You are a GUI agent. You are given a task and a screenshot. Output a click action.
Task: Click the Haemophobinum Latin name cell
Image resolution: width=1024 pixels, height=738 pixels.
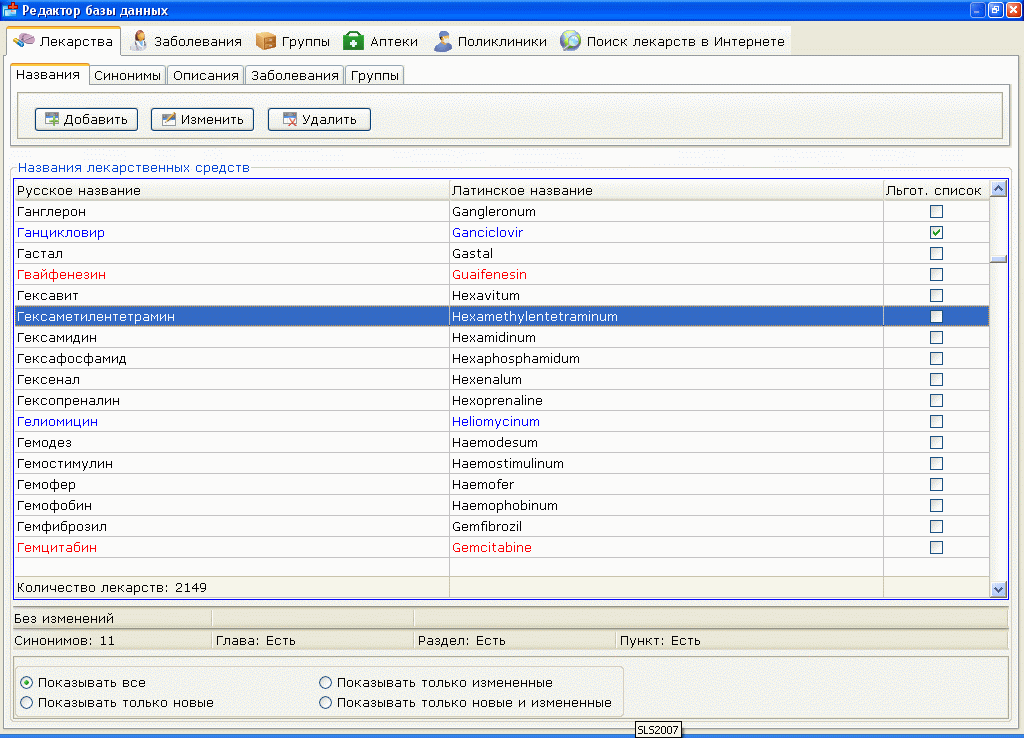(666, 505)
